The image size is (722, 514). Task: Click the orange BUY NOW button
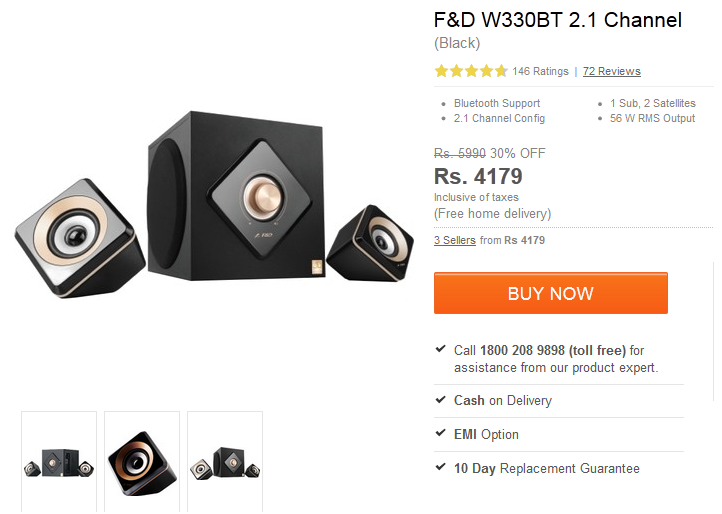[x=550, y=293]
